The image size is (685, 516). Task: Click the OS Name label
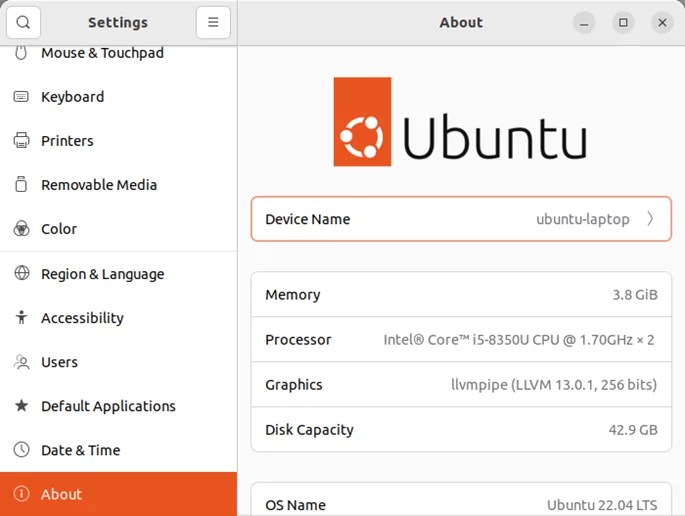pyautogui.click(x=295, y=505)
